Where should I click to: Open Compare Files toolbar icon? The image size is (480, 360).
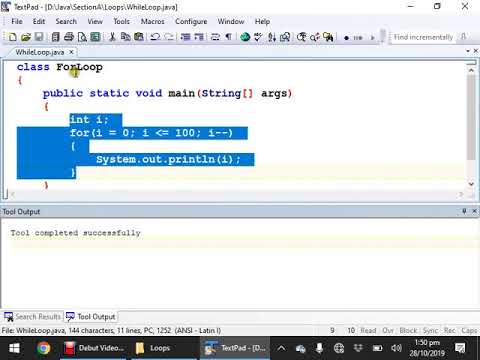(x=285, y=37)
